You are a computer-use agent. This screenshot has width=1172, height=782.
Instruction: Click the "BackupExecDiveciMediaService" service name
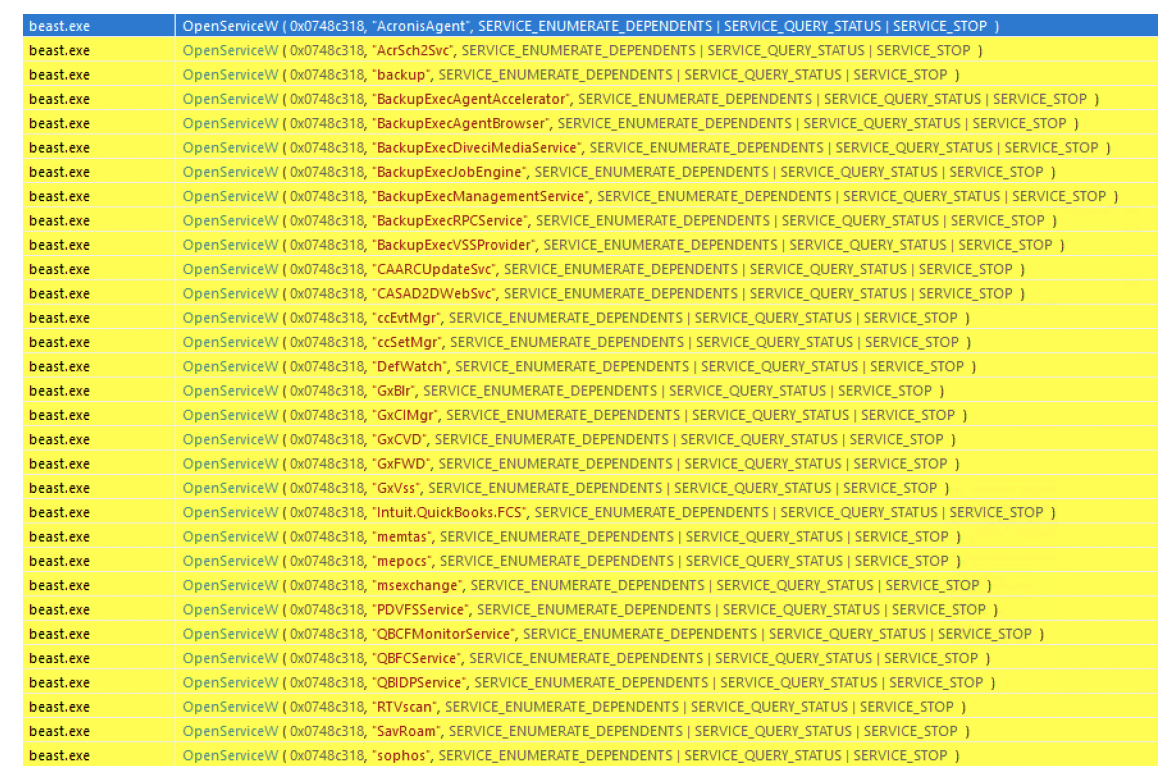pos(477,147)
